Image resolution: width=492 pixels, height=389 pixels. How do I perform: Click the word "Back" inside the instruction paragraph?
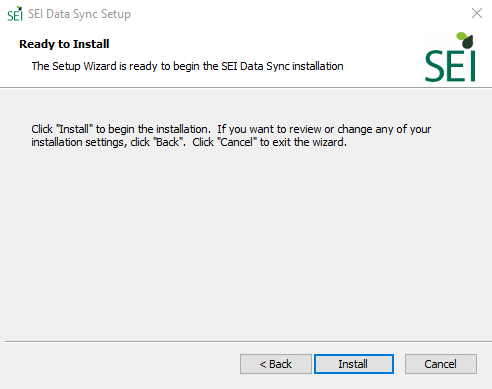pos(167,142)
